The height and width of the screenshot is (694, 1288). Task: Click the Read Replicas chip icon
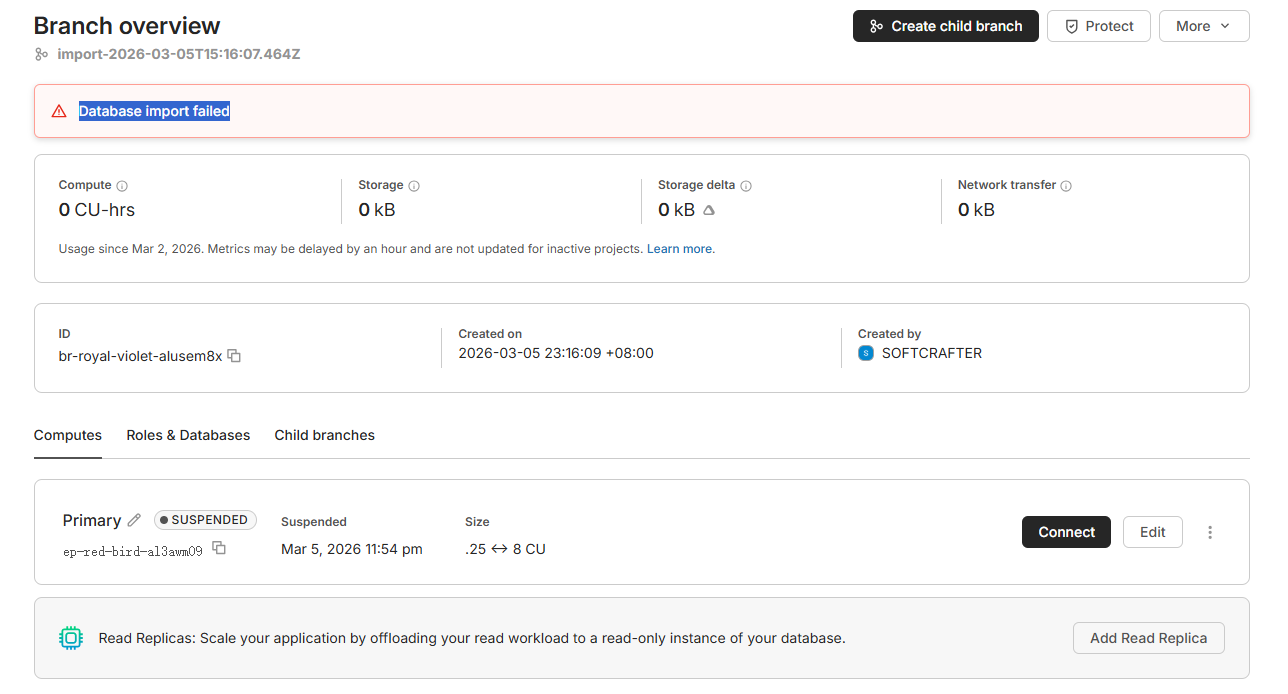71,638
